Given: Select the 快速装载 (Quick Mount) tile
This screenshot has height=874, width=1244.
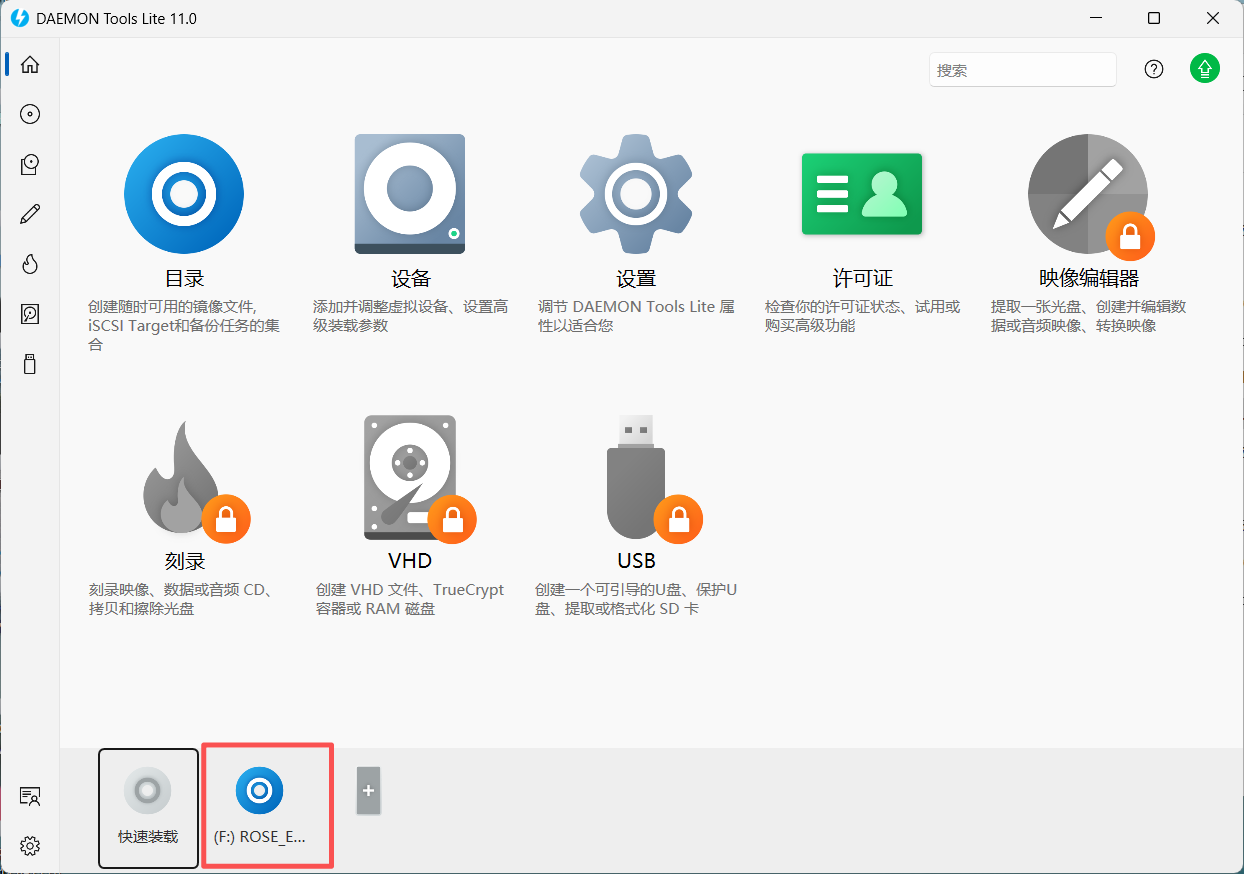Looking at the screenshot, I should tap(148, 807).
